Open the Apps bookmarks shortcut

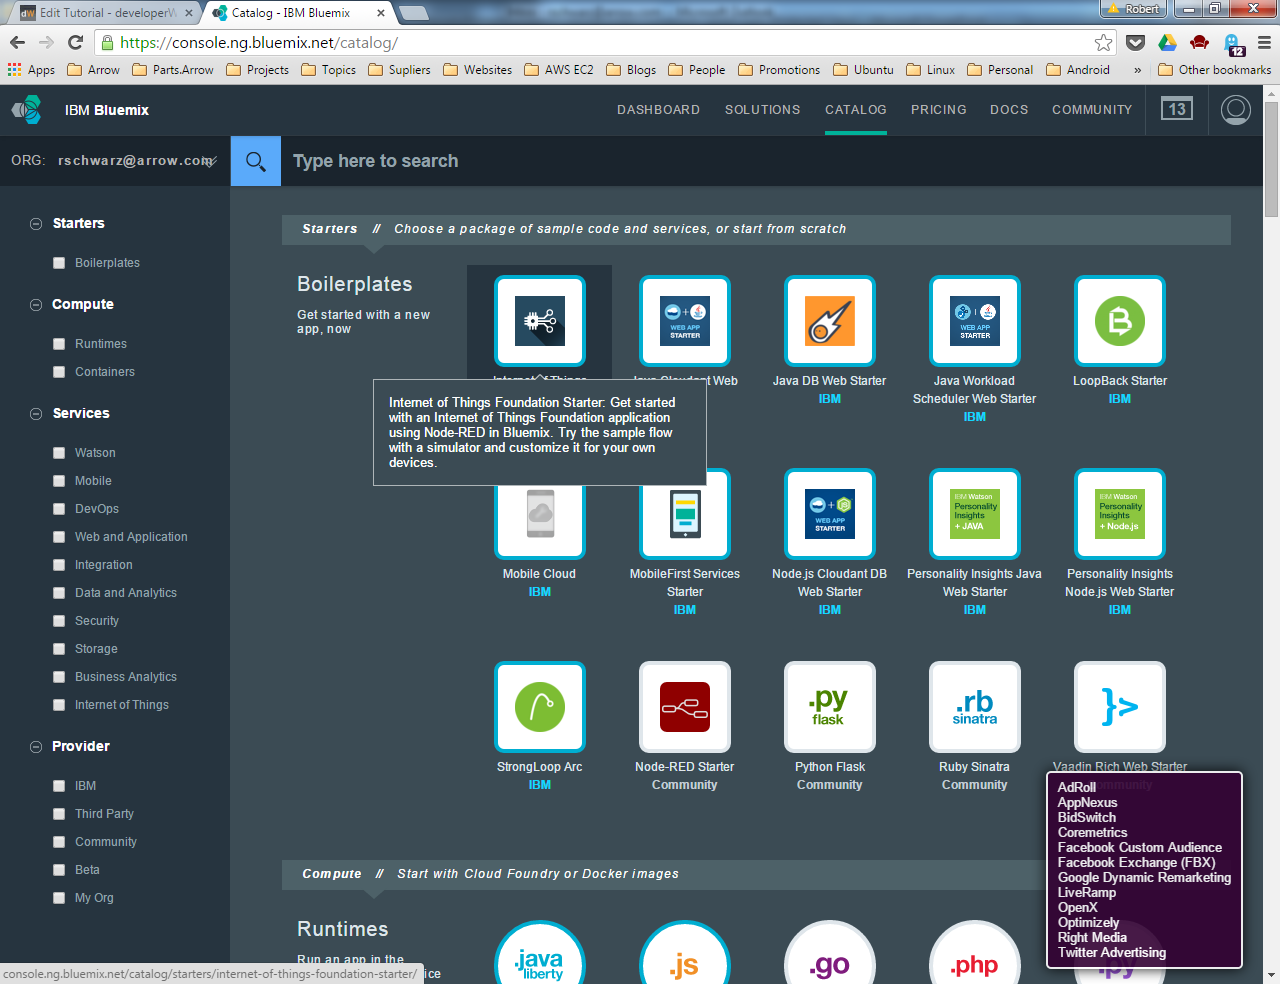pos(31,70)
